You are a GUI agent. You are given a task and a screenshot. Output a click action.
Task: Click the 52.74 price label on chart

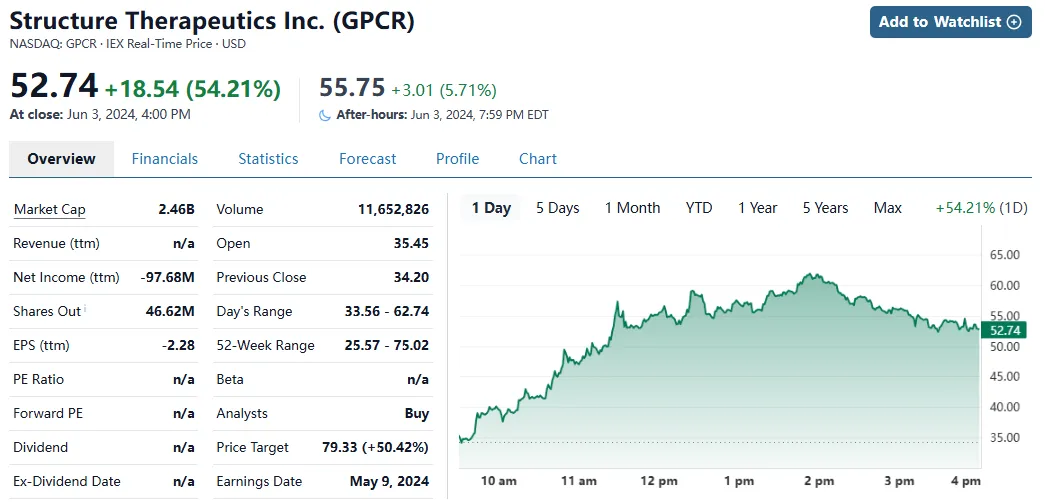tap(1004, 331)
